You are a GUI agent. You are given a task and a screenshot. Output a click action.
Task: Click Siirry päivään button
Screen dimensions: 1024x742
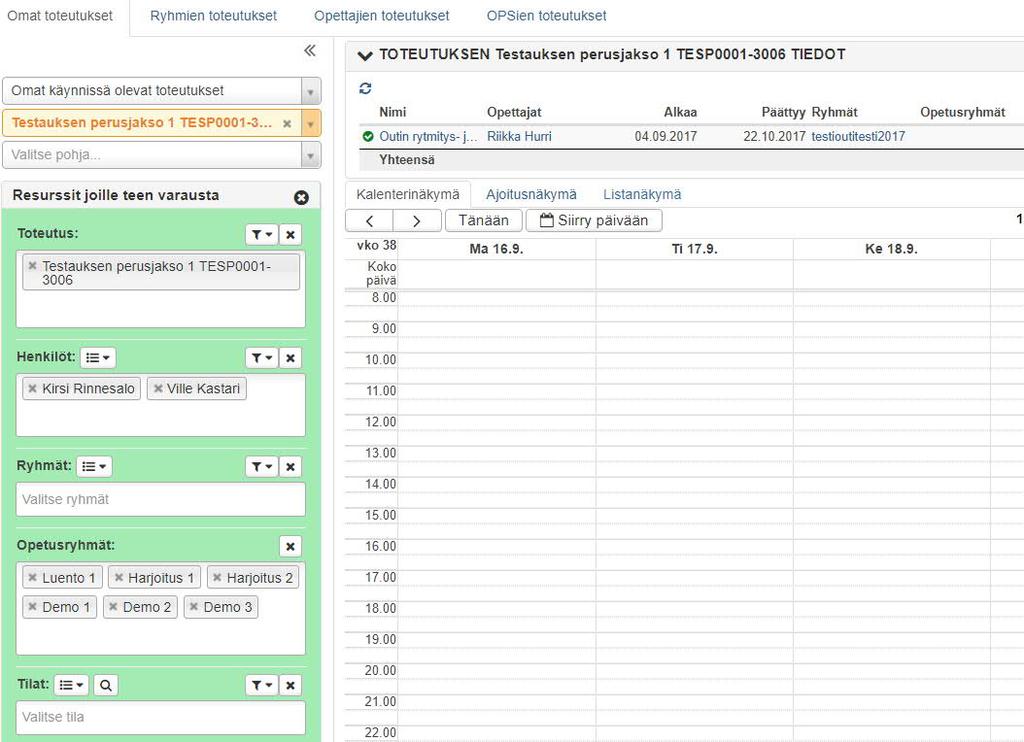(594, 221)
